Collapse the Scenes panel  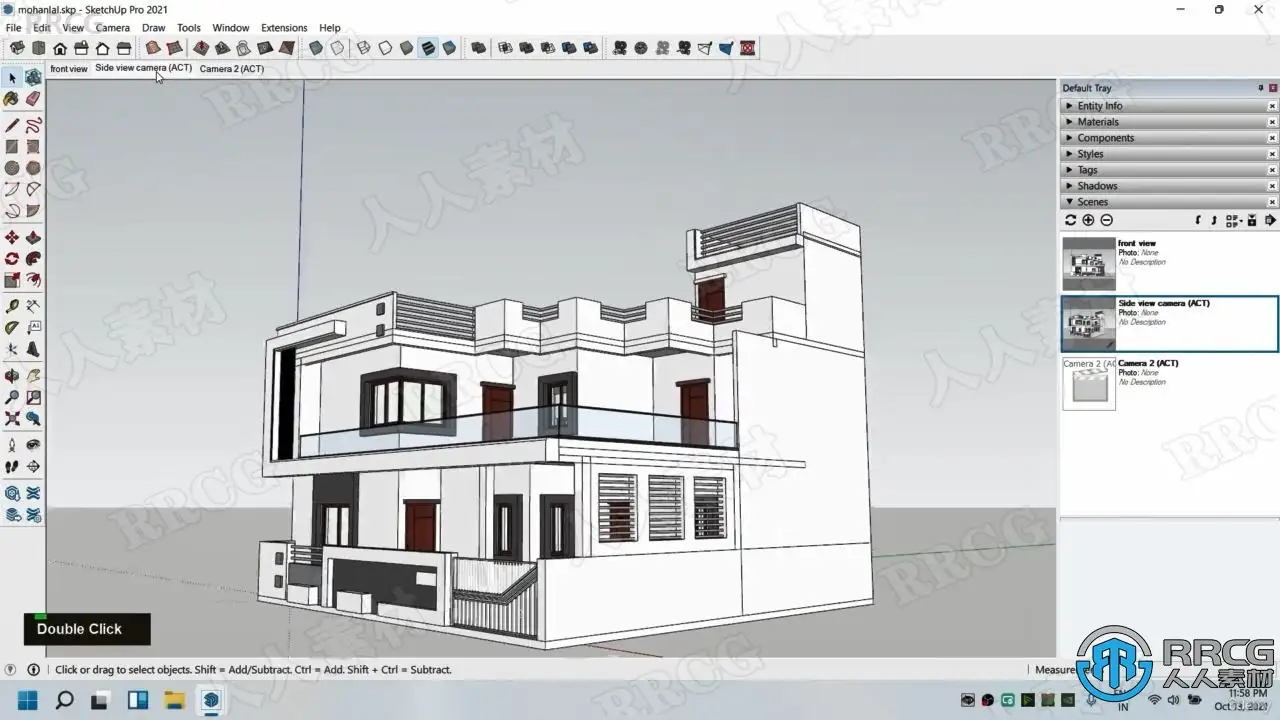pyautogui.click(x=1167, y=202)
